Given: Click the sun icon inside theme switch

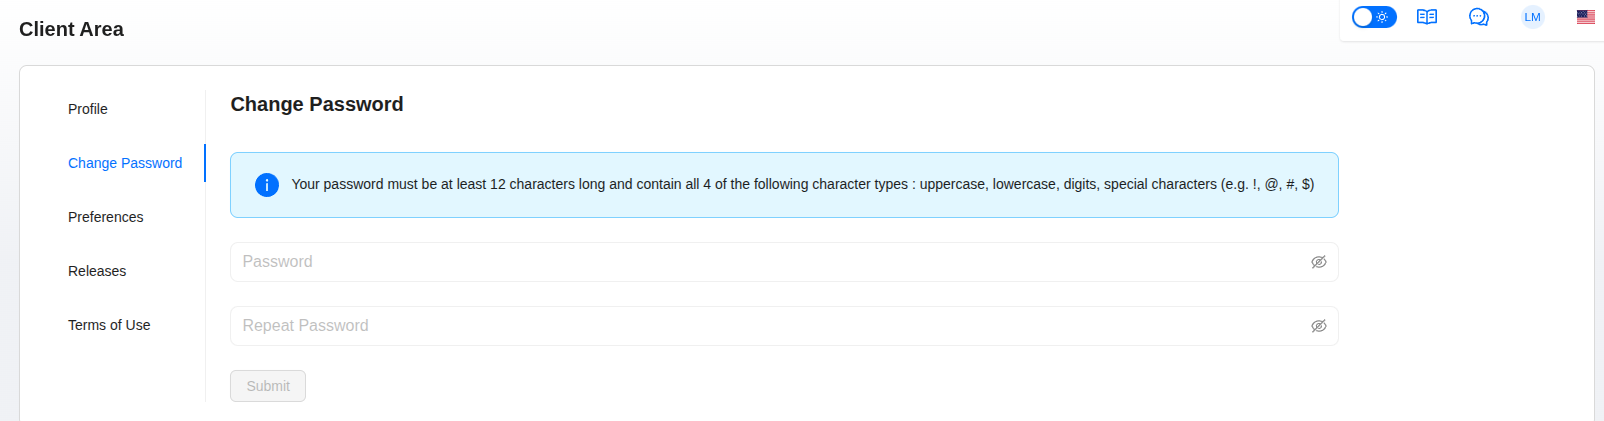Looking at the screenshot, I should tap(1383, 17).
